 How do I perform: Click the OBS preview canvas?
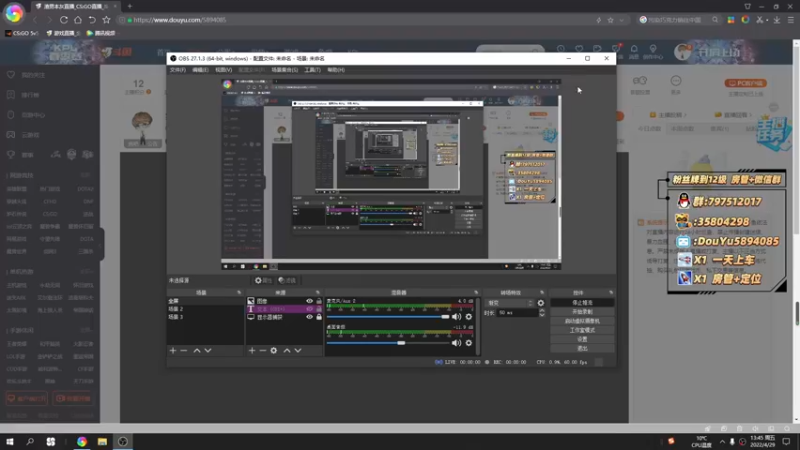click(x=391, y=174)
